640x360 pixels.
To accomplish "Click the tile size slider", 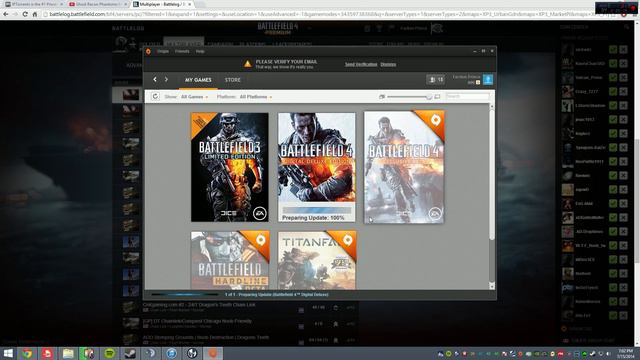I will tap(409, 97).
